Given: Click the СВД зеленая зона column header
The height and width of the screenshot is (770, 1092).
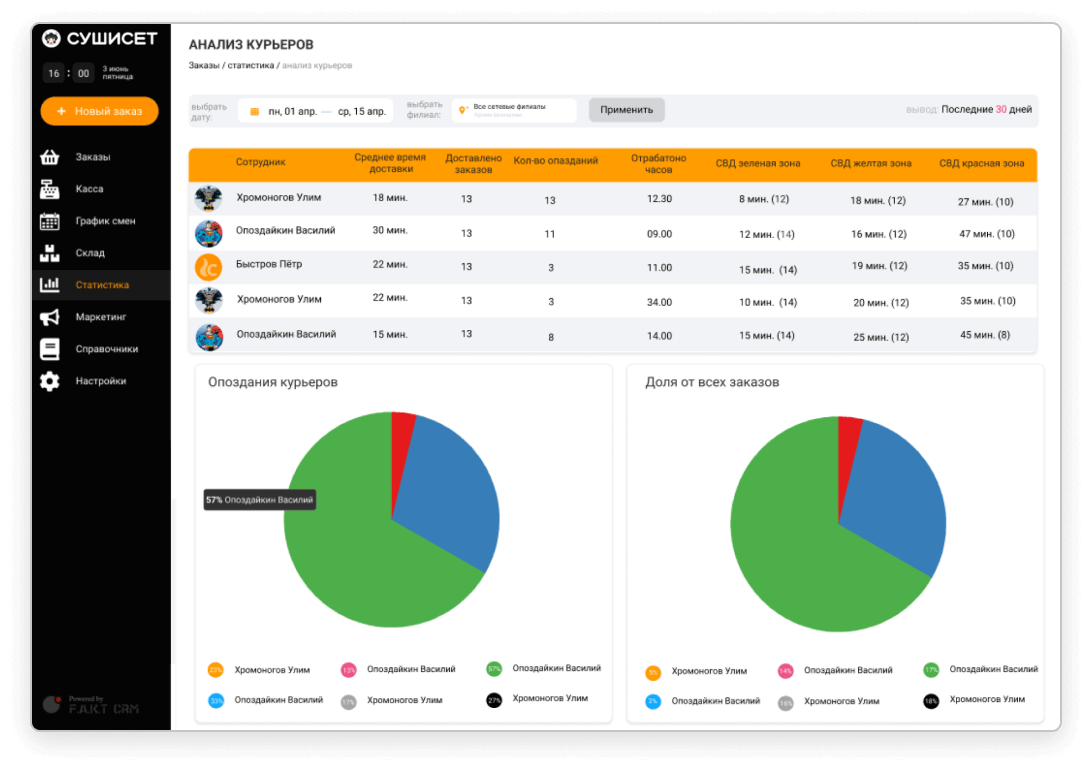Looking at the screenshot, I should click(758, 164).
